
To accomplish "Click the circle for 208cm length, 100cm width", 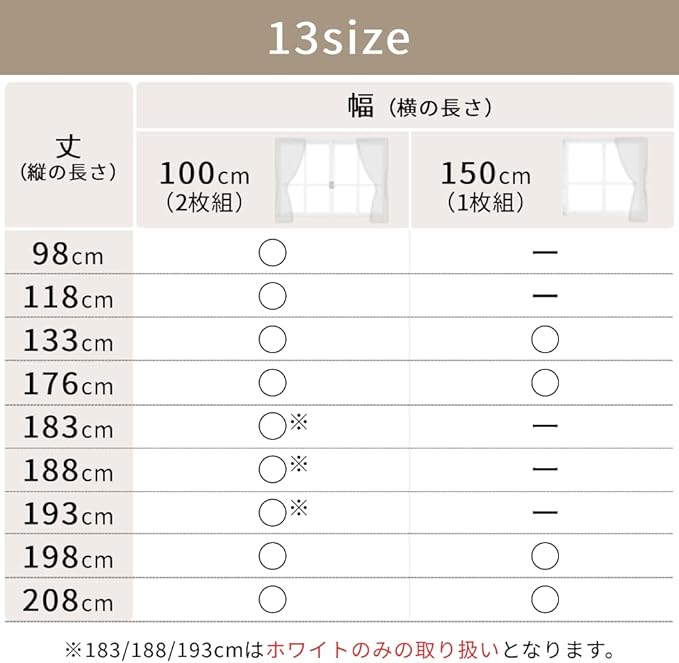I will click(272, 599).
